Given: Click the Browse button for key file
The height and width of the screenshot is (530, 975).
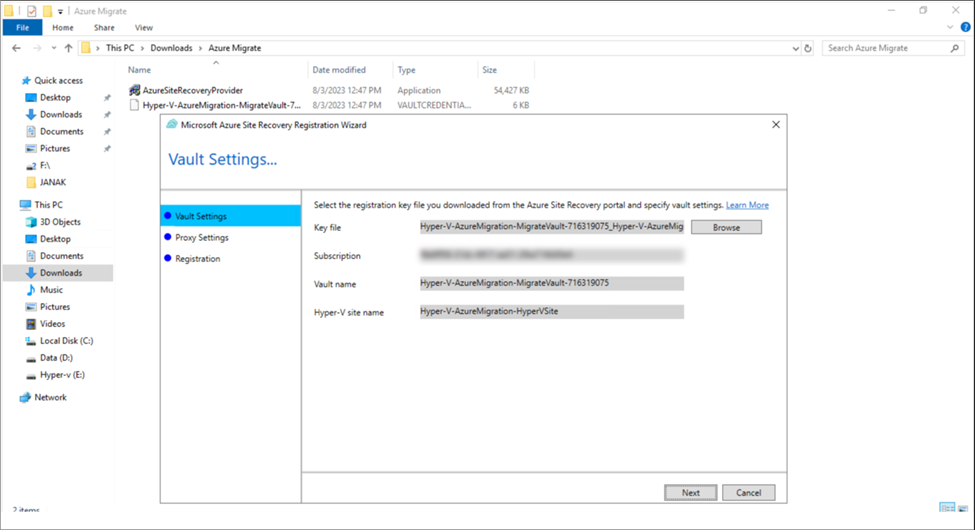Looking at the screenshot, I should tap(726, 228).
